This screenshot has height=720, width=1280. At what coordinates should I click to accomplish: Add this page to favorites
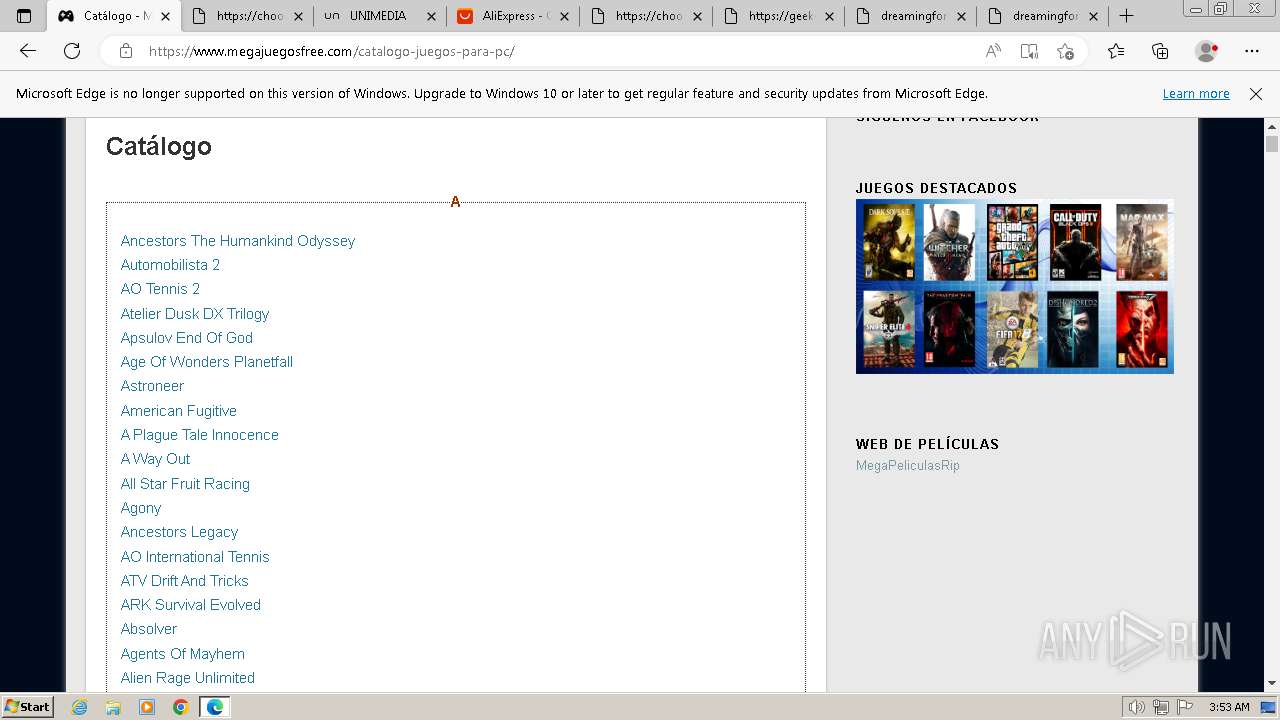(x=1065, y=51)
